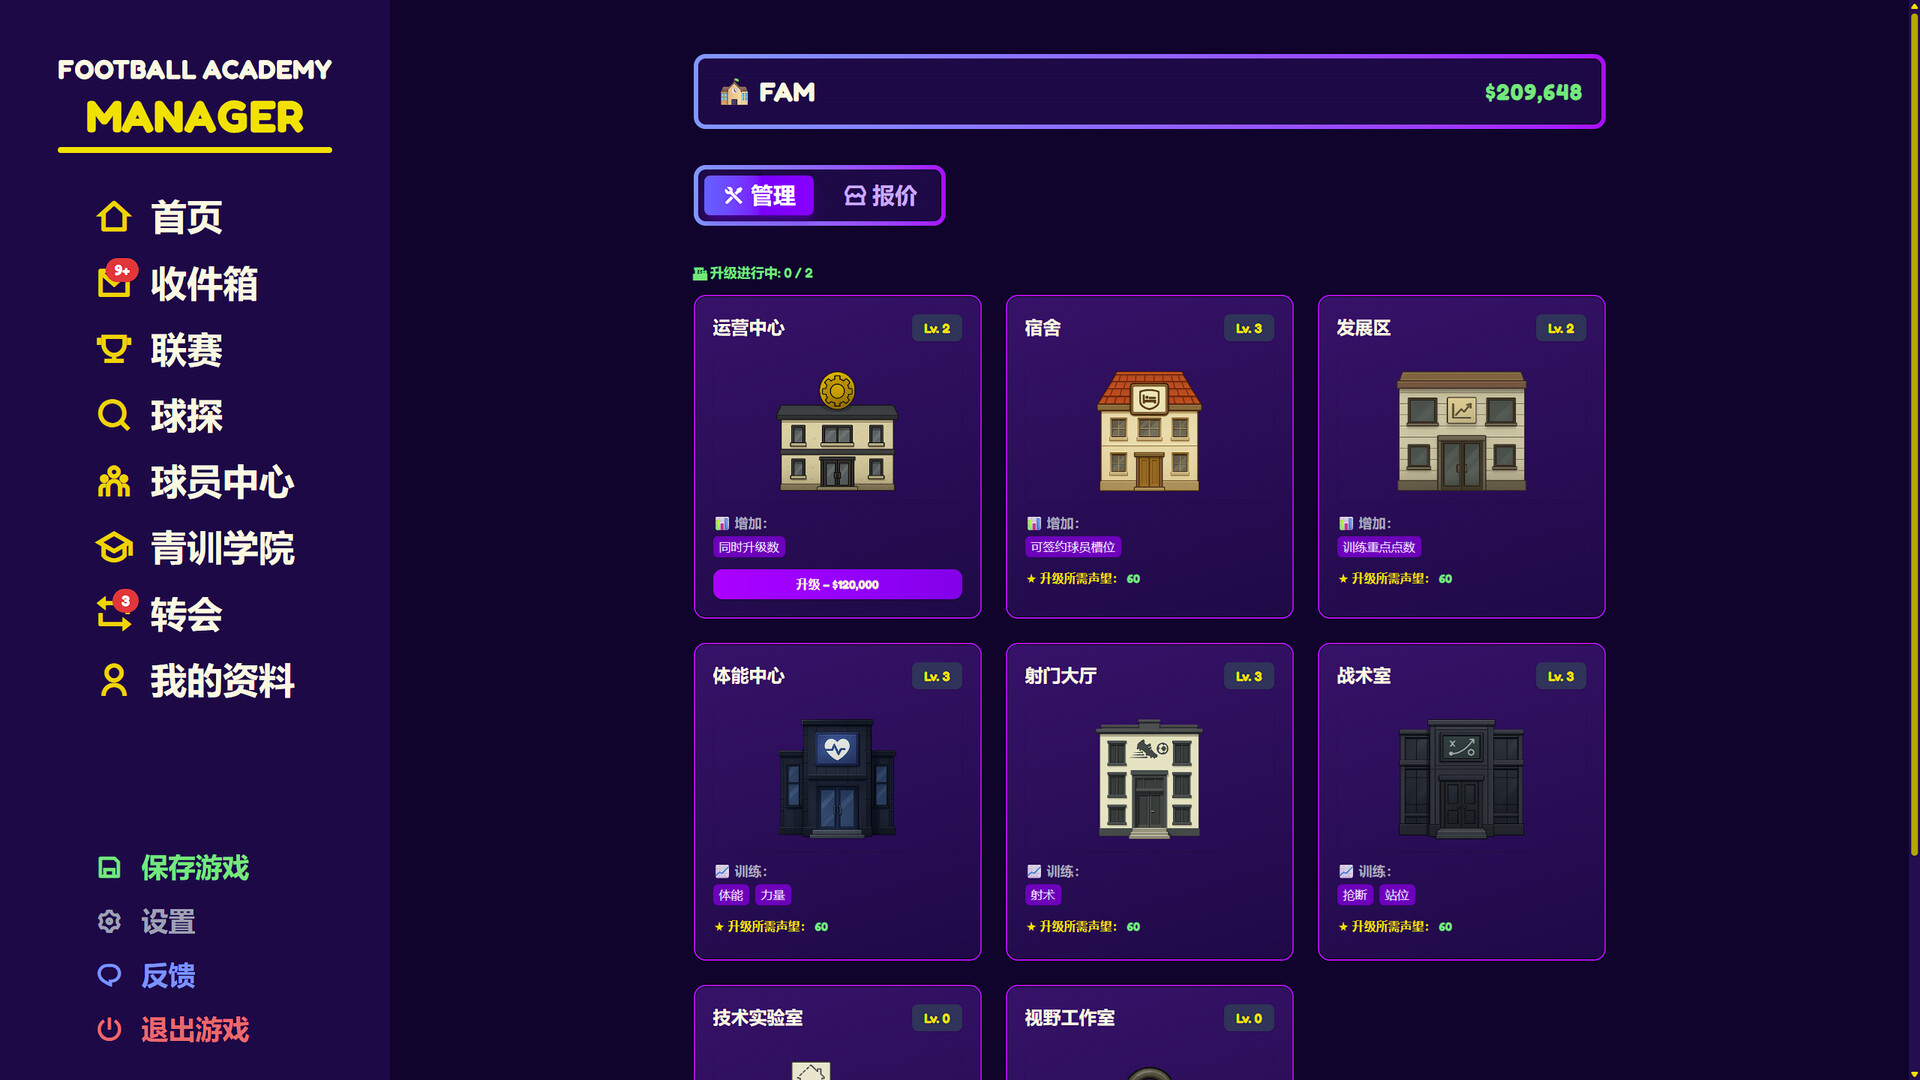
Task: Click the 保存游戏 save disk icon
Action: (x=109, y=868)
